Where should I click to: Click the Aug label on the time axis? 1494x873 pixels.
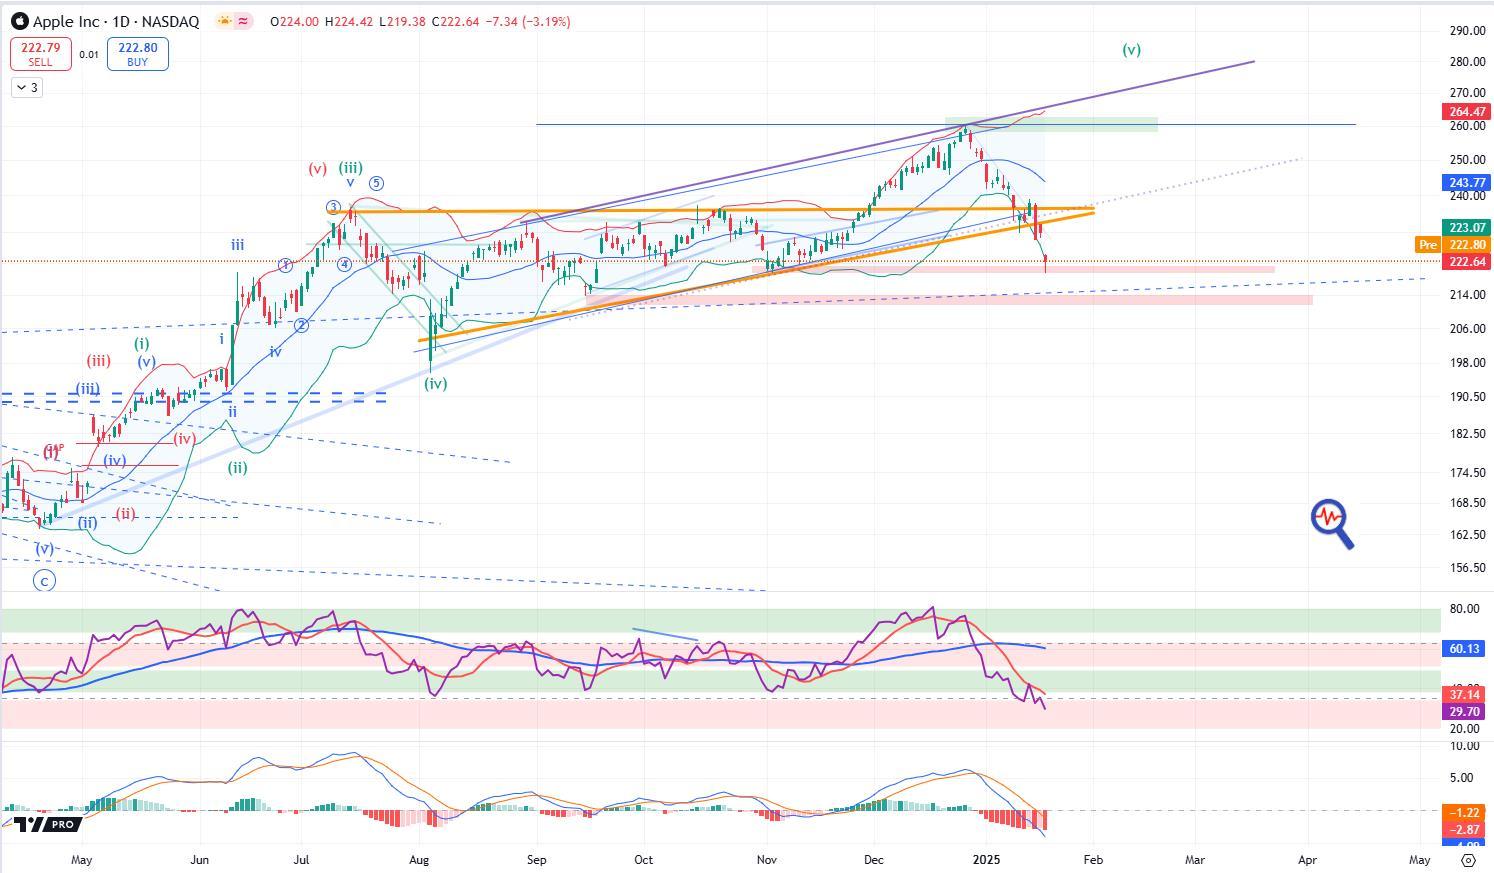click(x=419, y=860)
